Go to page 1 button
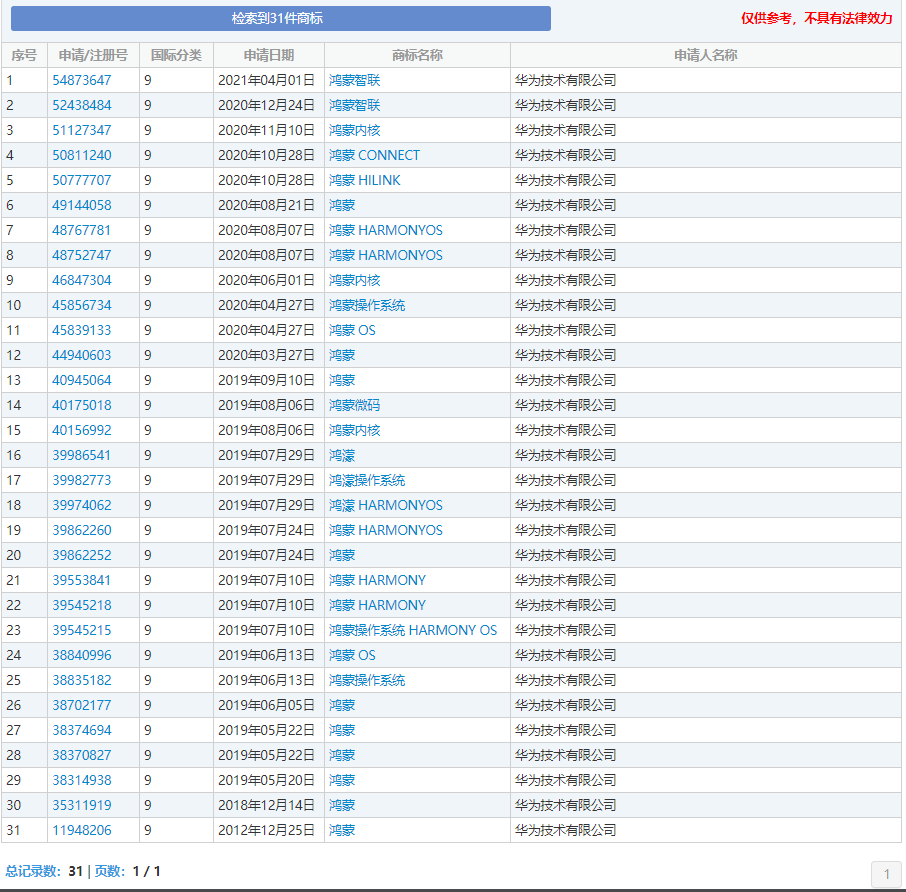This screenshot has height=892, width=906. [886, 874]
